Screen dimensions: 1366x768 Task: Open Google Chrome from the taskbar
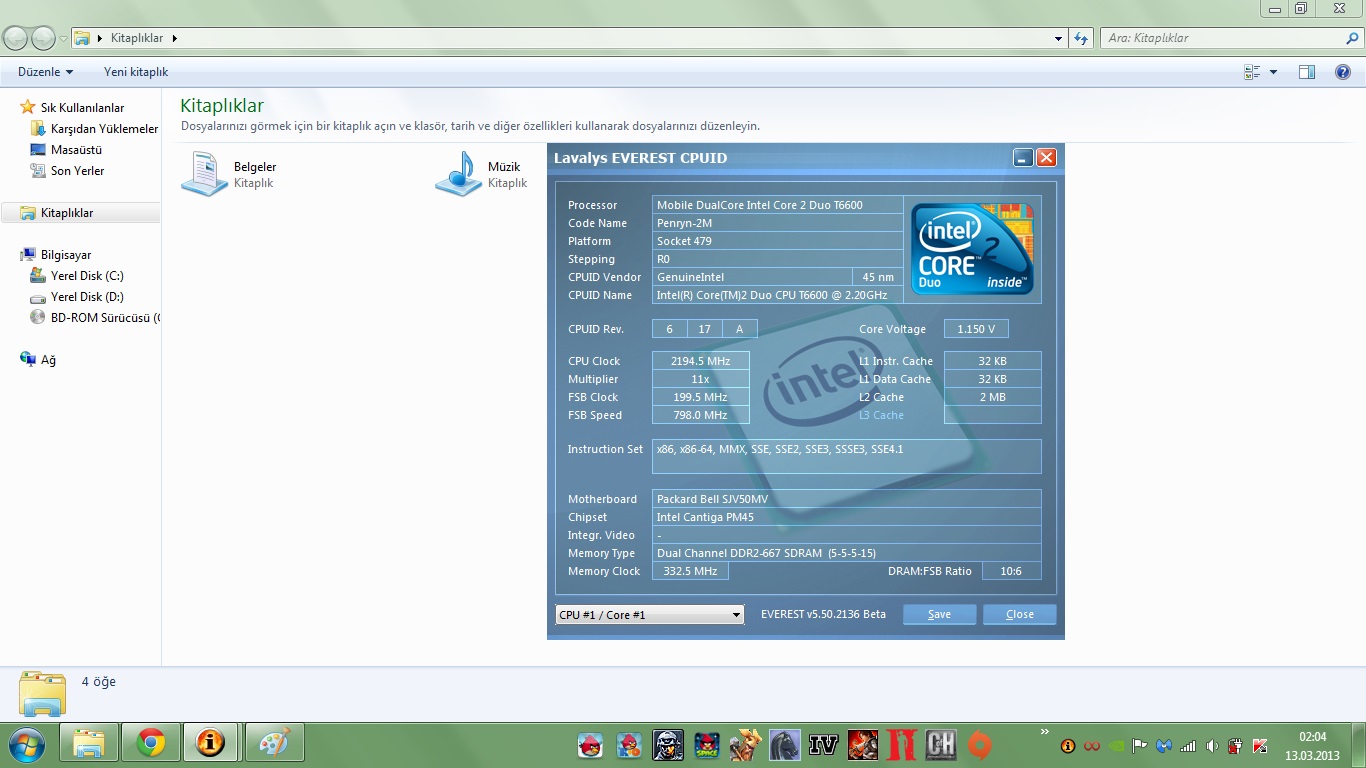click(x=151, y=743)
